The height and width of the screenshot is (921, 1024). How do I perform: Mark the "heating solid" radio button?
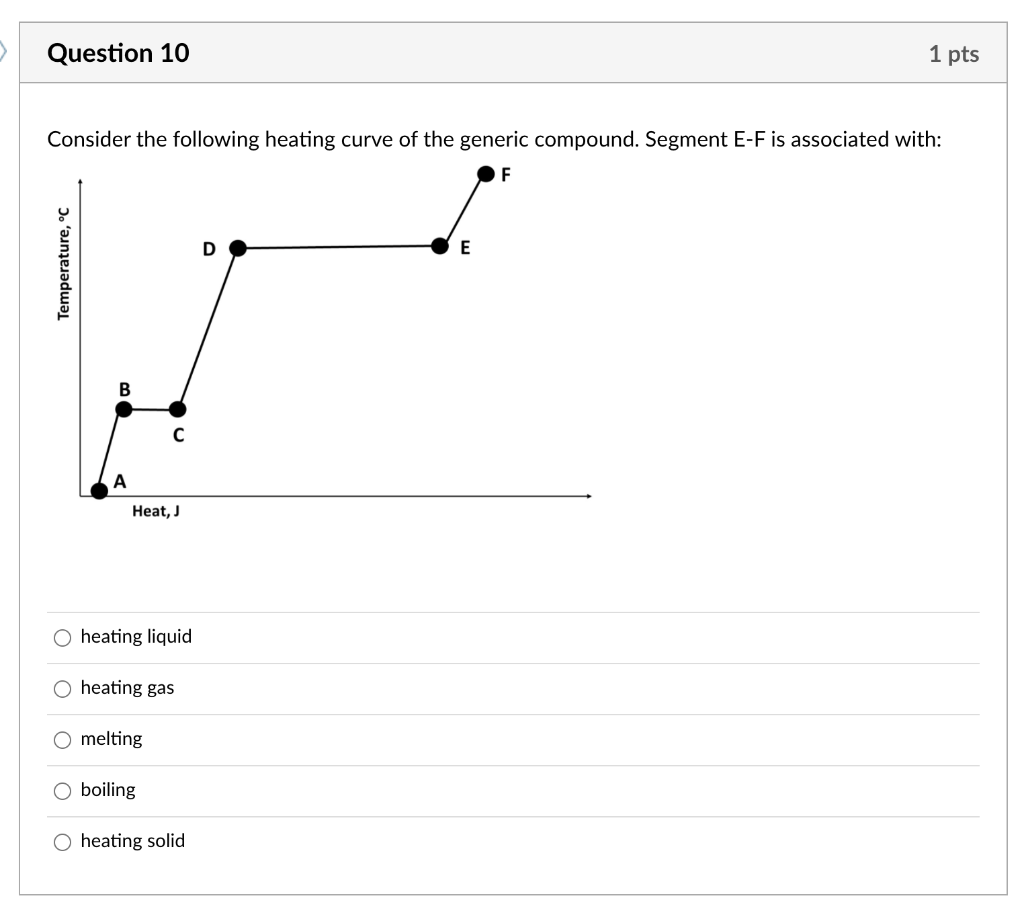(x=62, y=841)
